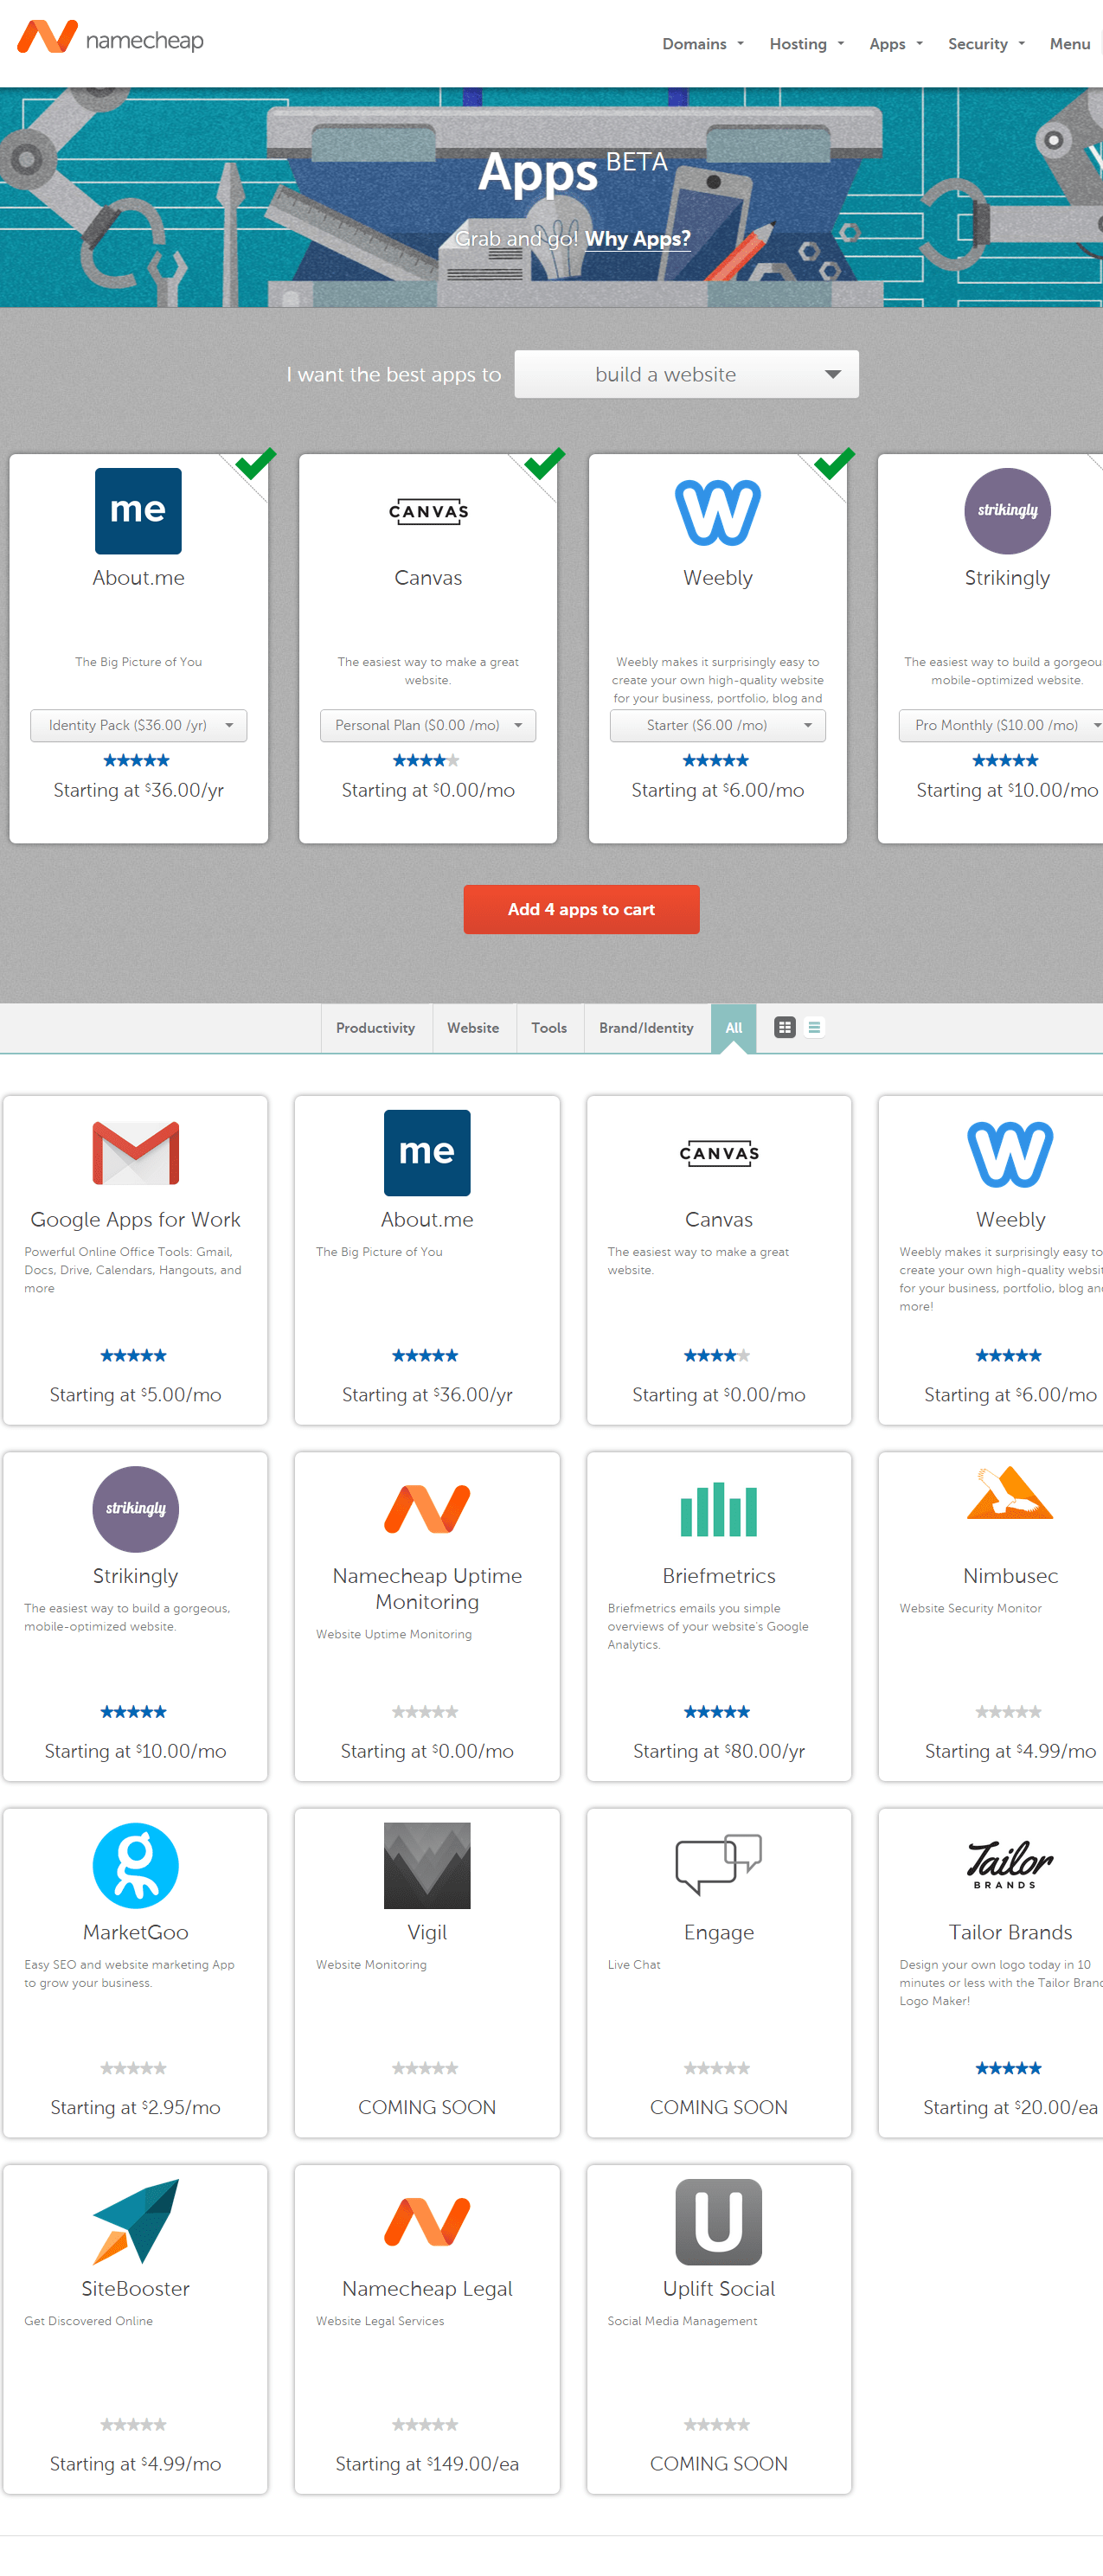
Task: Click 'Starting at $149.00/ea' price
Action: click(x=427, y=2464)
